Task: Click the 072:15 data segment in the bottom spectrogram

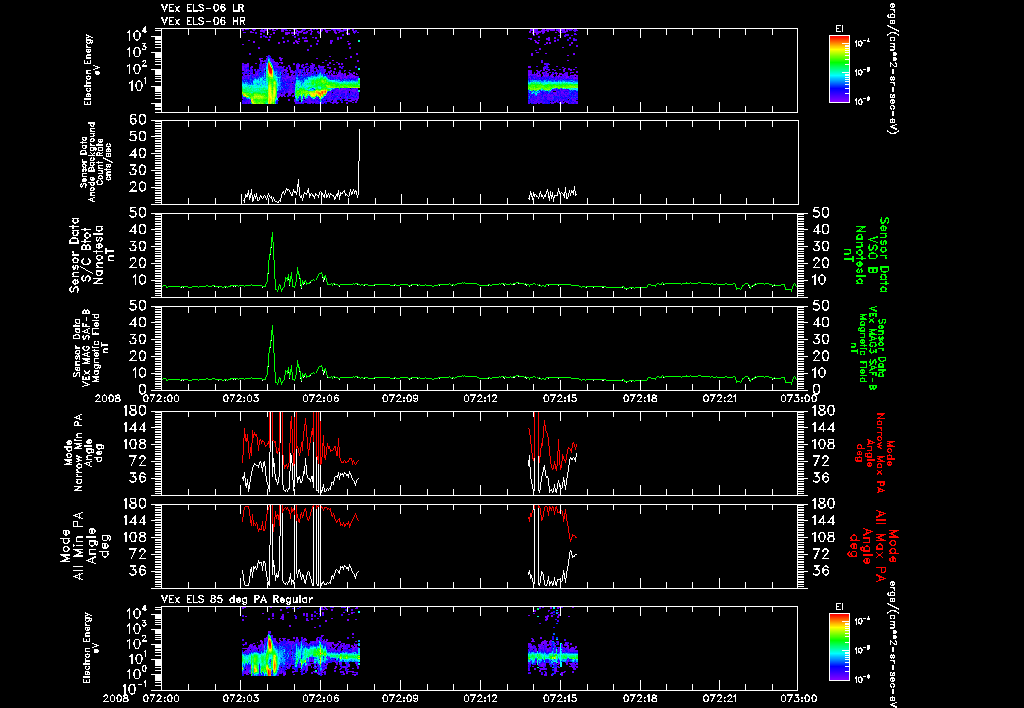Action: 552,641
